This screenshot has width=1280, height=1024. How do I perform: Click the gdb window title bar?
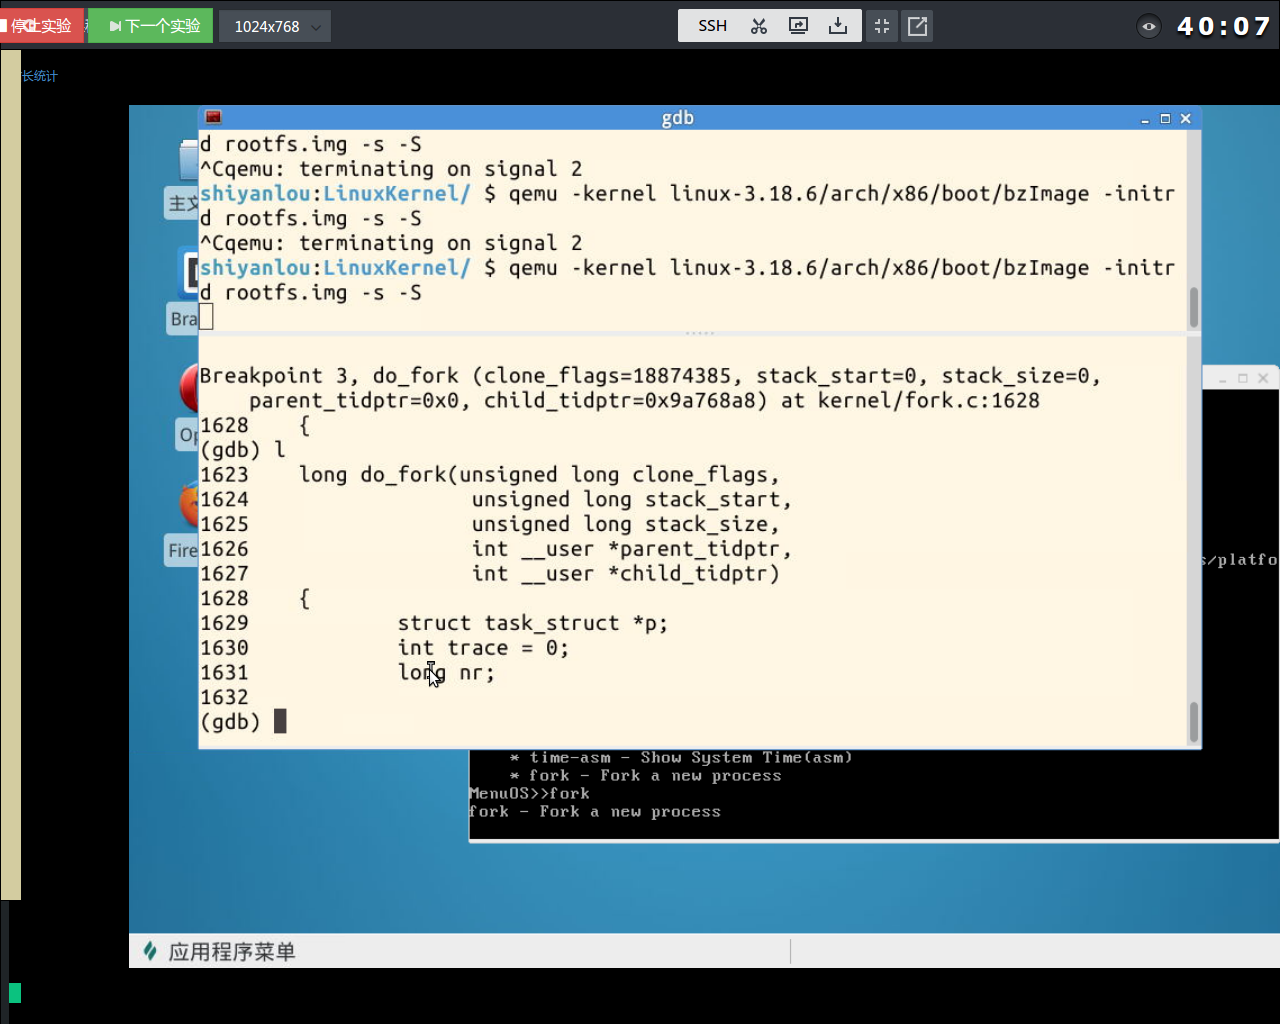click(x=676, y=118)
